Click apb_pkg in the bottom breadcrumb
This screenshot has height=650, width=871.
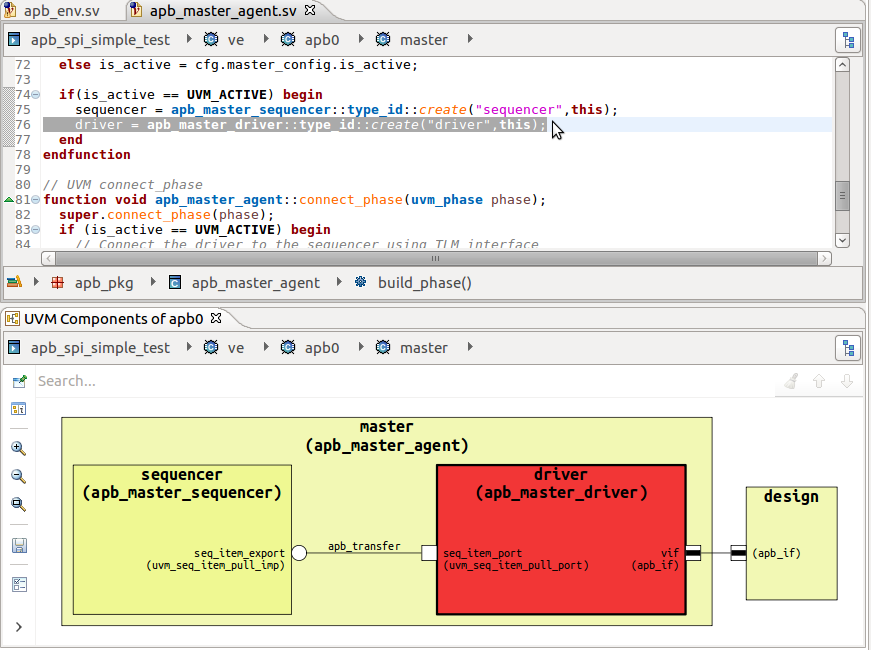(104, 283)
